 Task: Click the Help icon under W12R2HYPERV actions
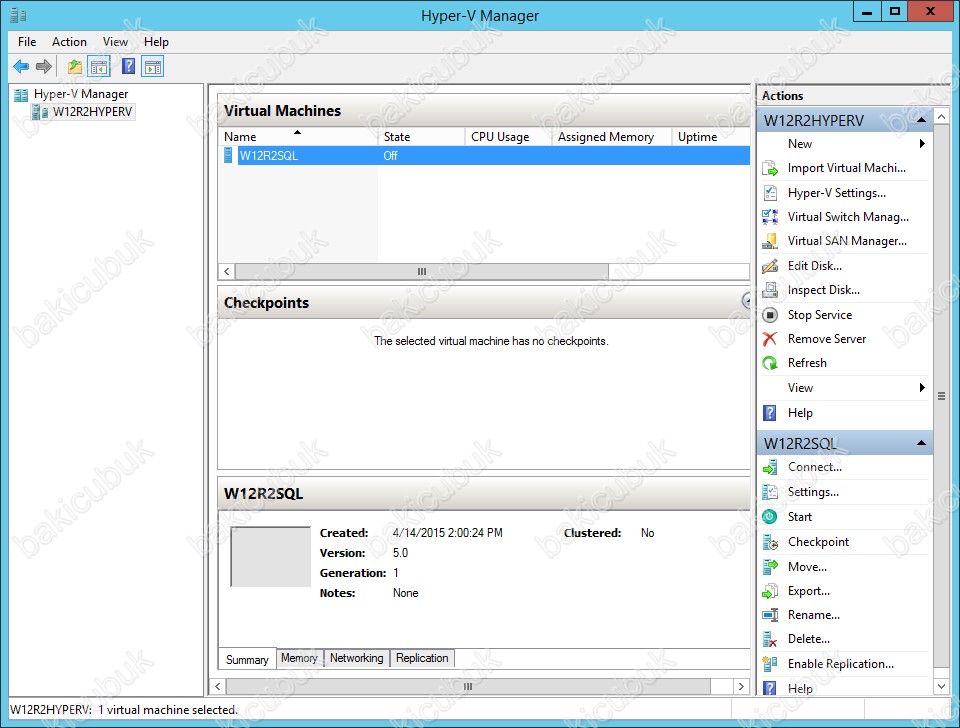770,413
